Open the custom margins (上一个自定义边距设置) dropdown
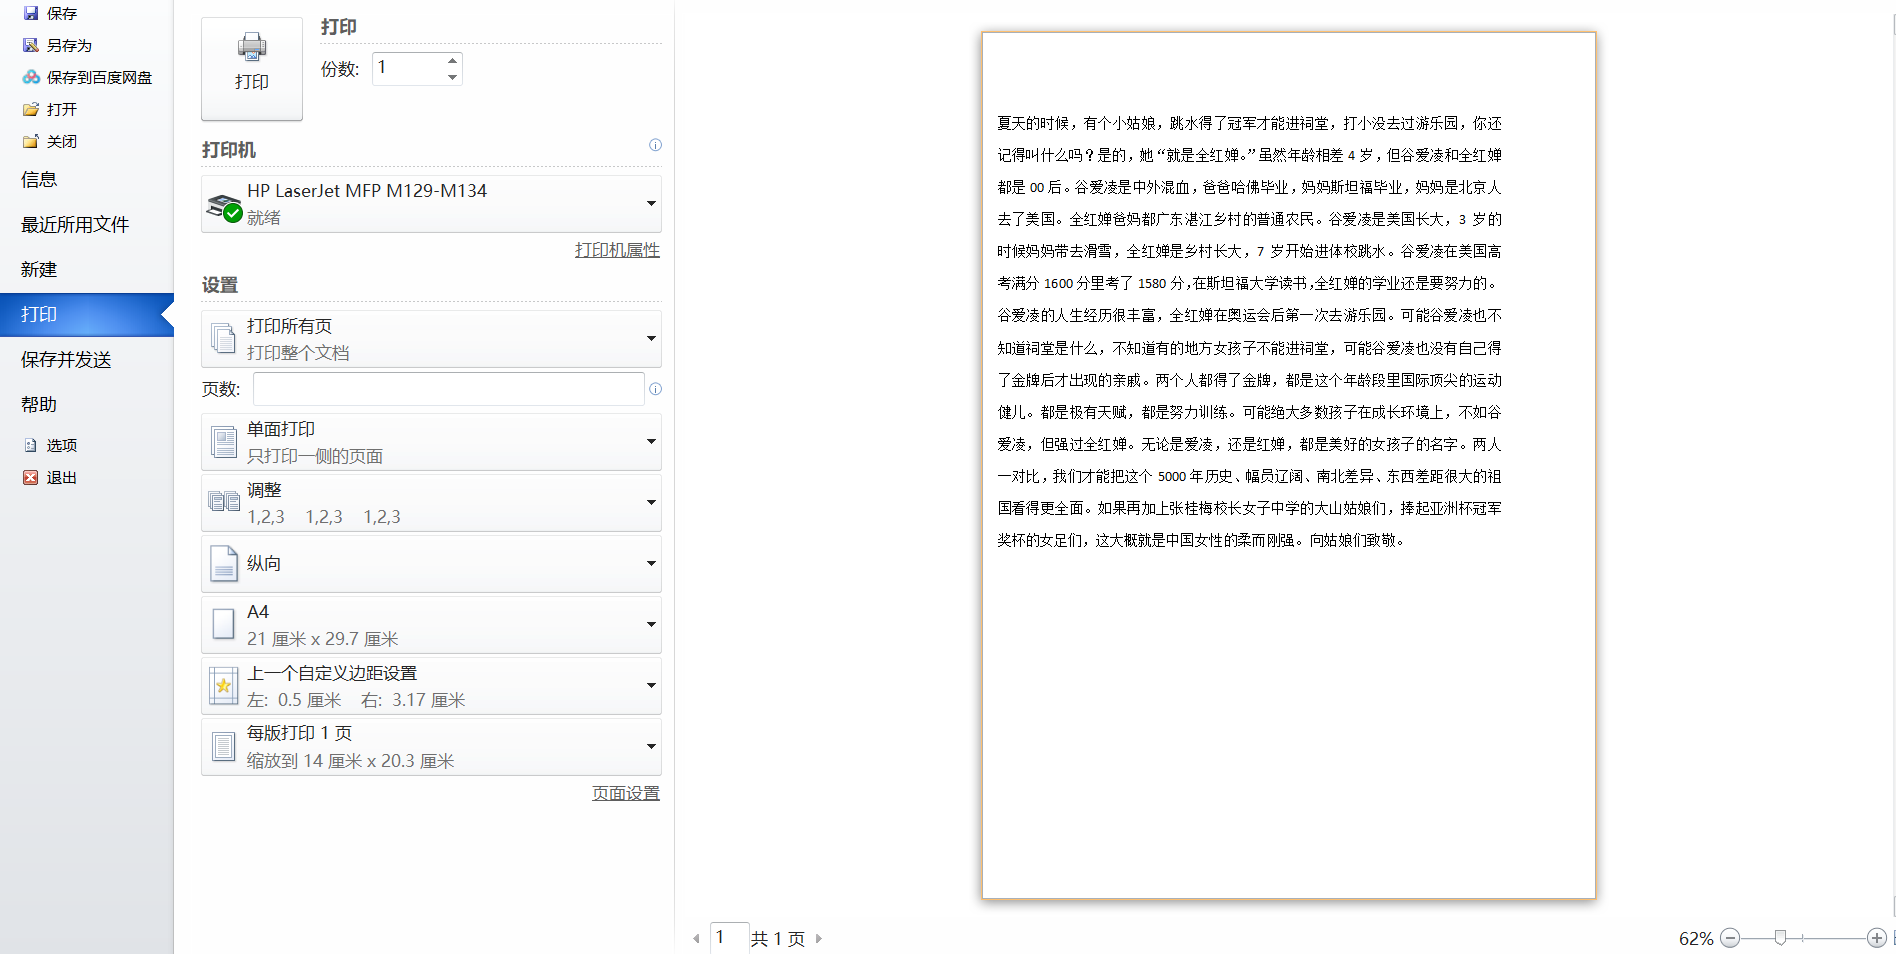The height and width of the screenshot is (954, 1896). 651,686
